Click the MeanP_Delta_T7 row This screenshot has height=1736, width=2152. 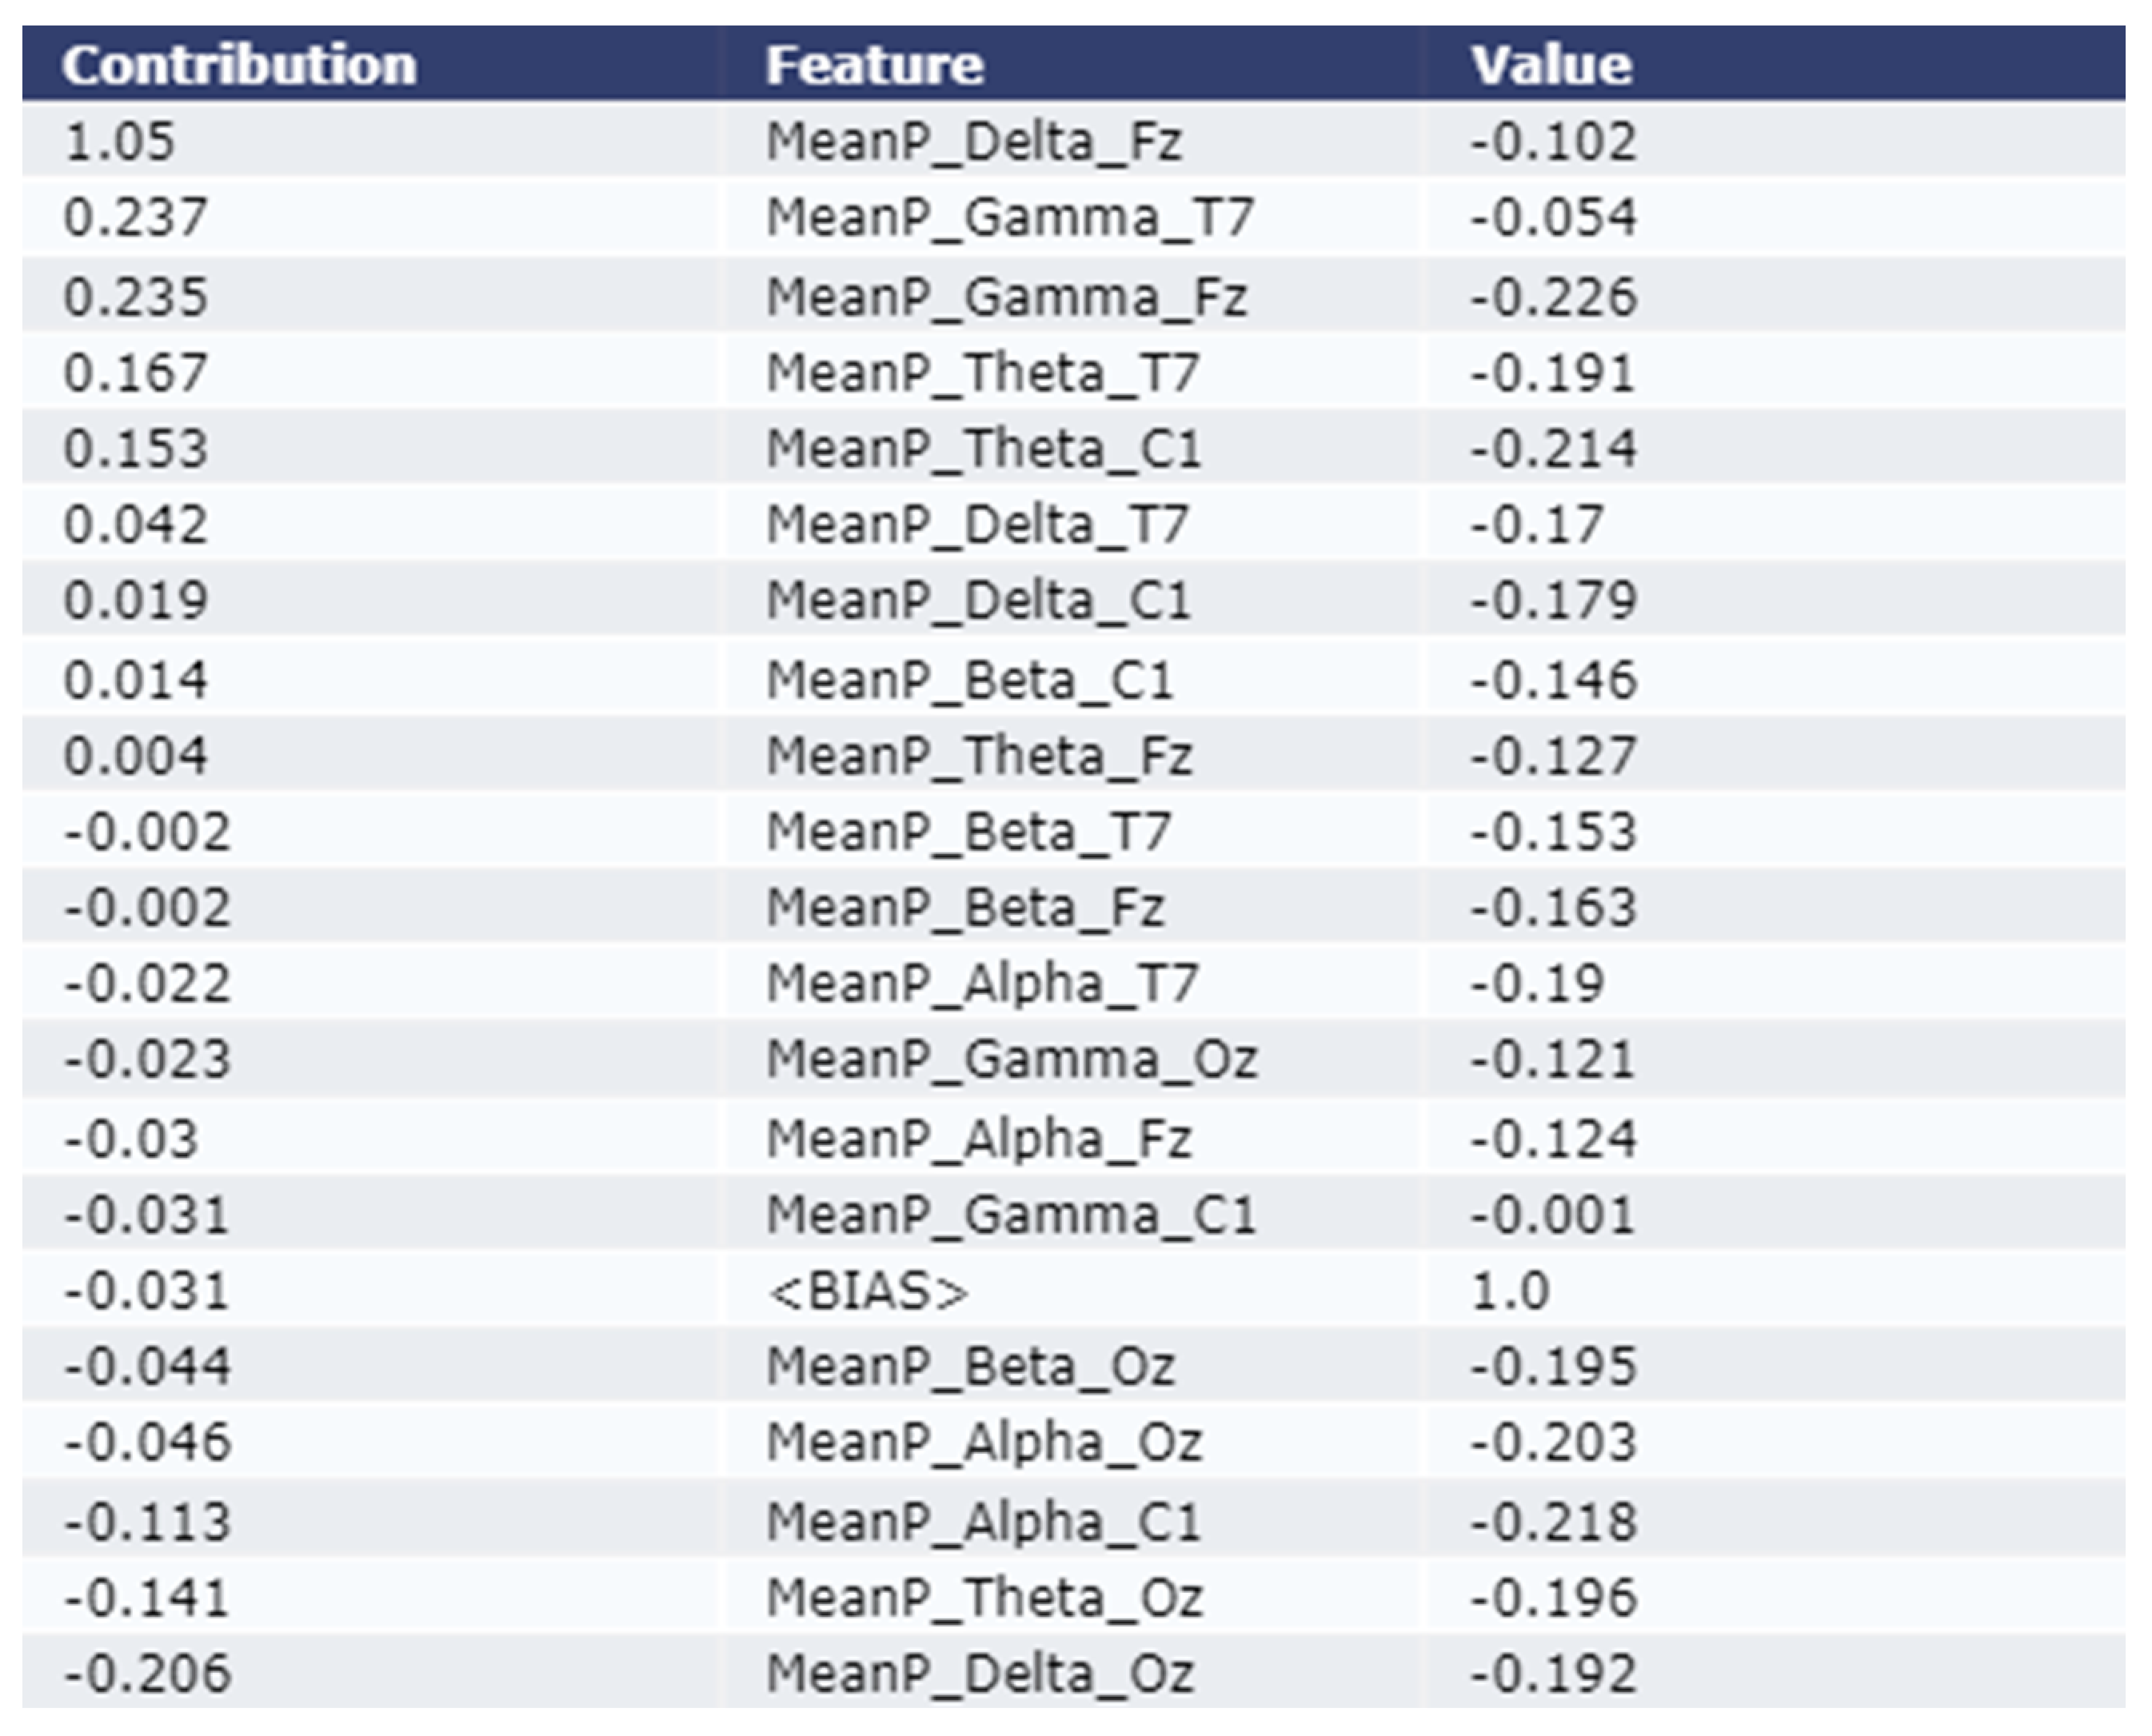pyautogui.click(x=977, y=524)
